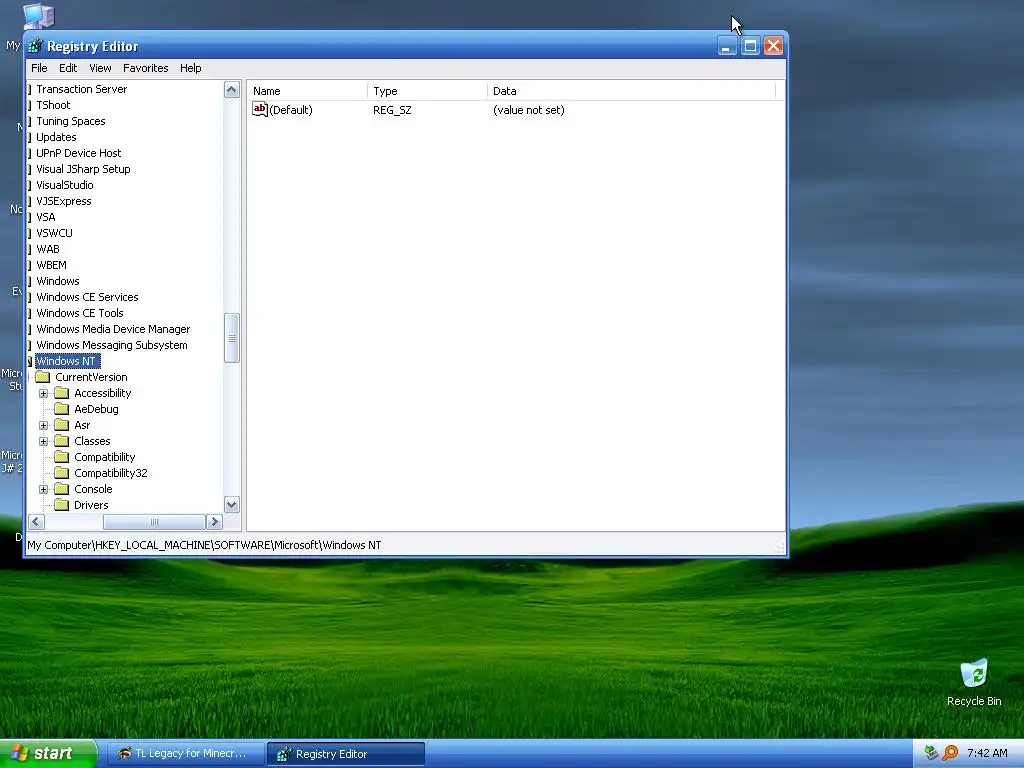
Task: Click the (Default) string value icon
Action: (x=260, y=110)
